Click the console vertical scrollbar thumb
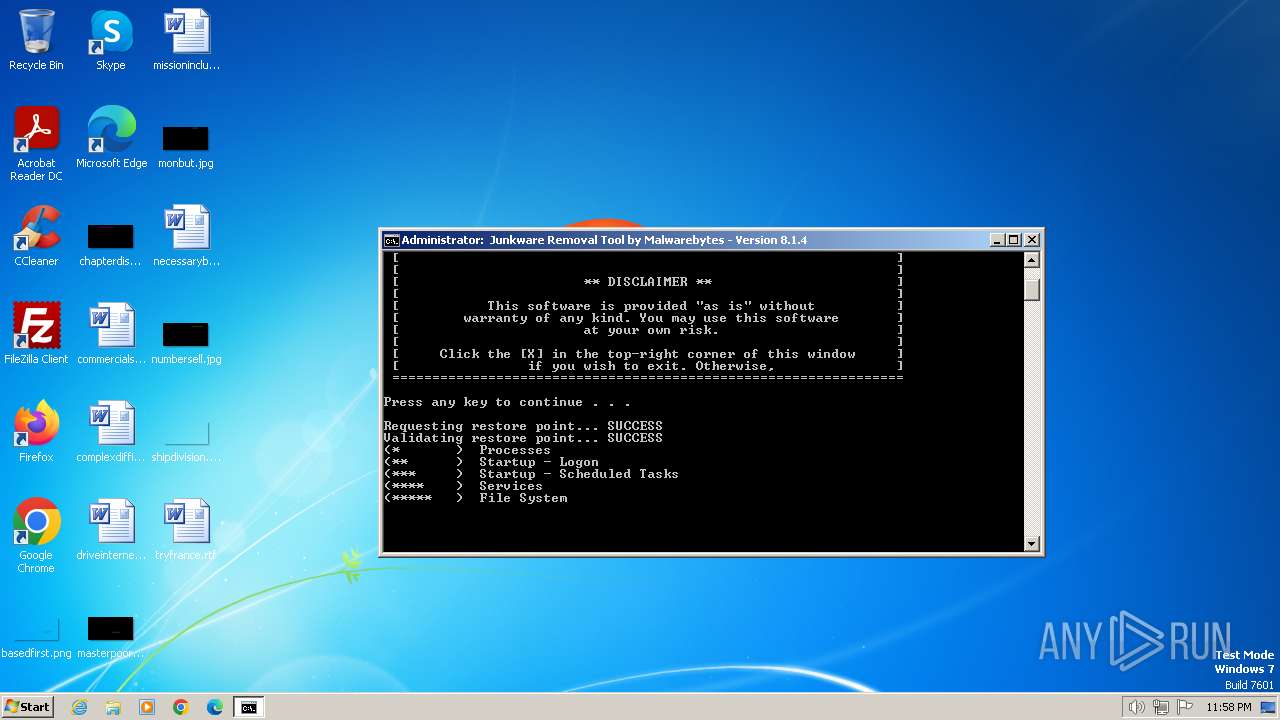The width and height of the screenshot is (1280, 720). pyautogui.click(x=1032, y=289)
